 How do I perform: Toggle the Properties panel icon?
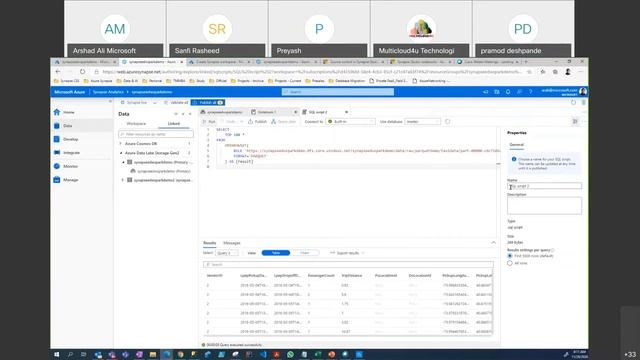(x=575, y=122)
